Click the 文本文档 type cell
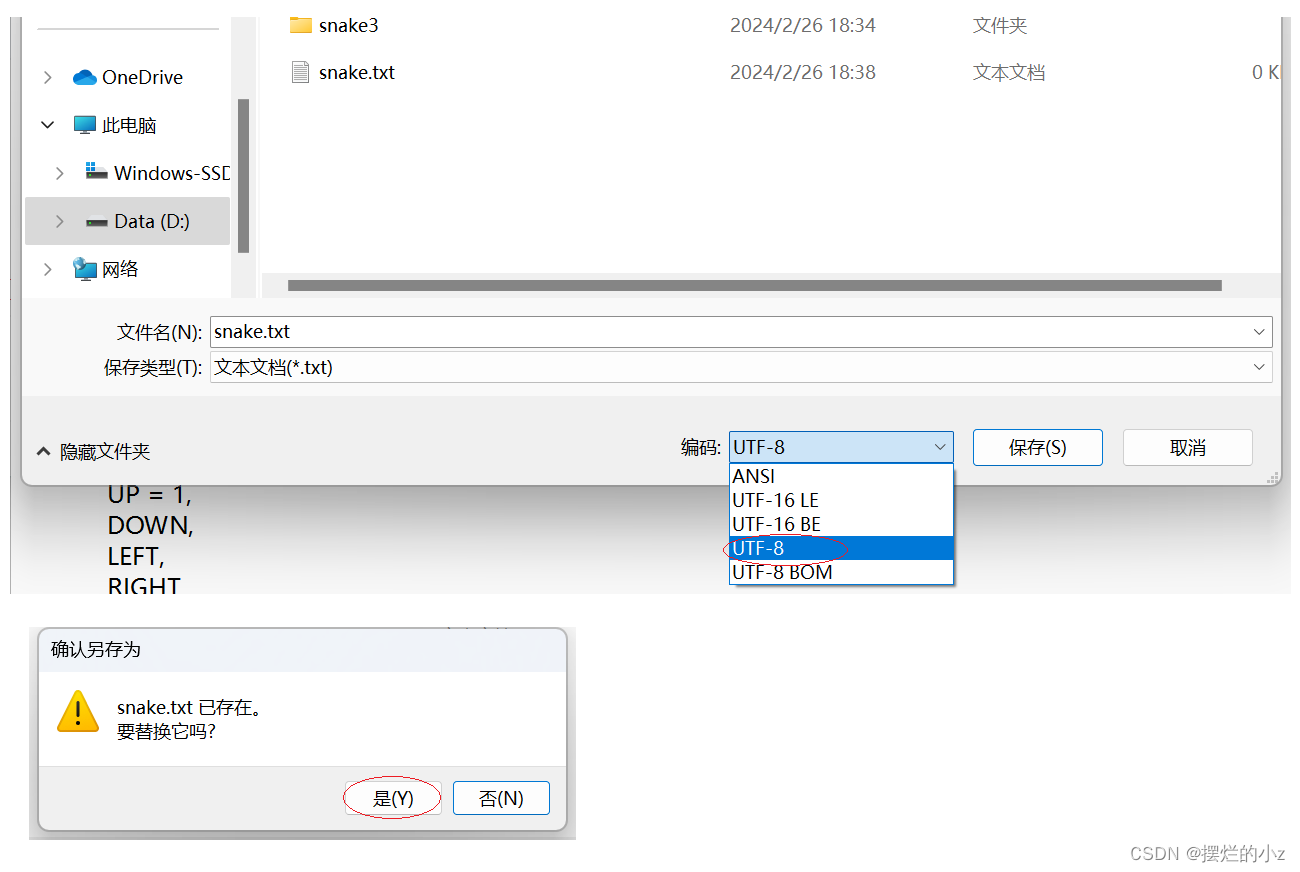 tap(1009, 72)
